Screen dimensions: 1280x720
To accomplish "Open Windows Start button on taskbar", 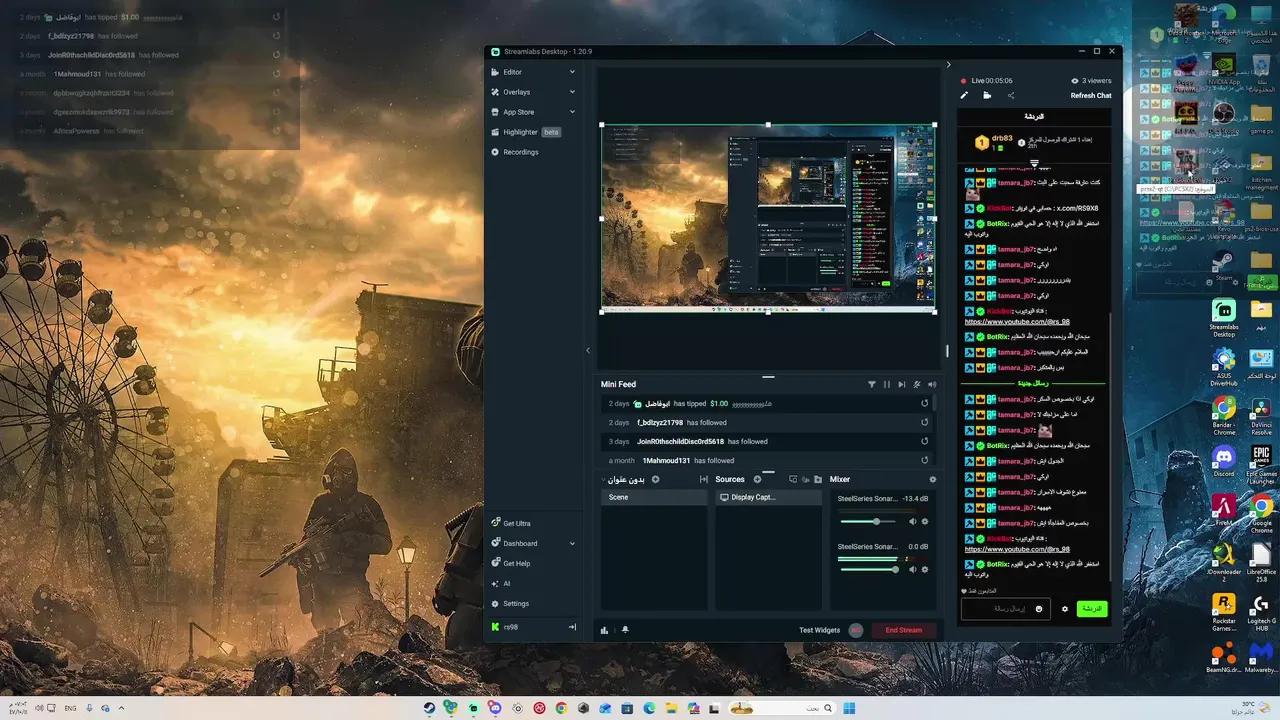I will (x=849, y=708).
